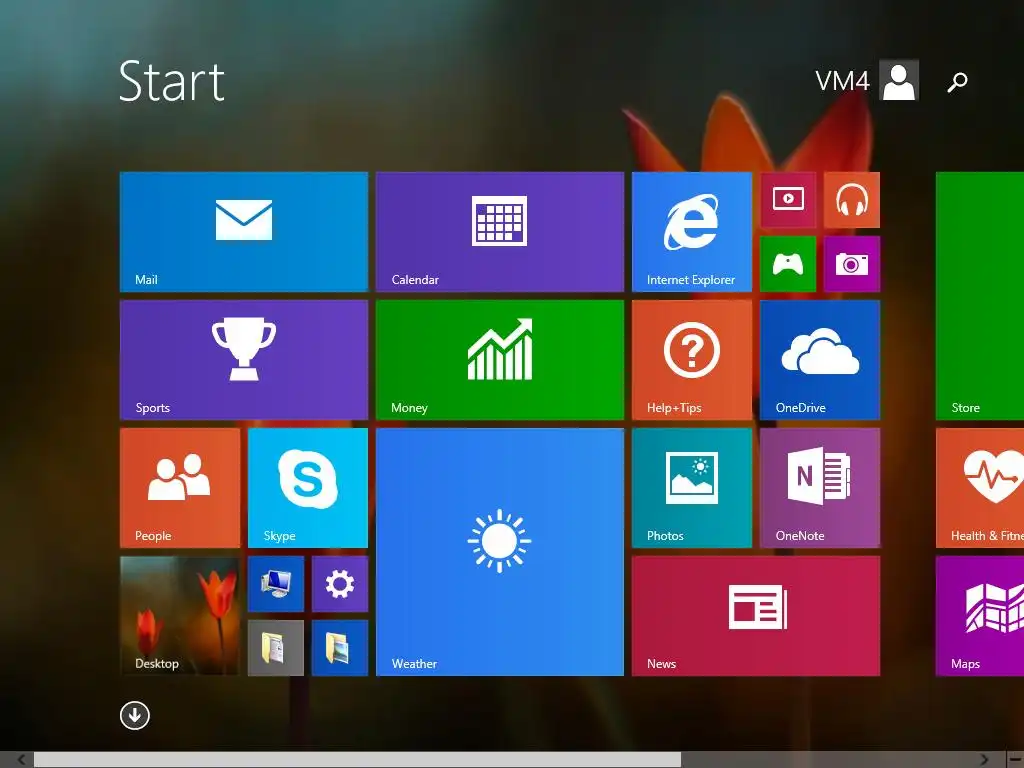Open the Pictures folder tile

(x=340, y=648)
